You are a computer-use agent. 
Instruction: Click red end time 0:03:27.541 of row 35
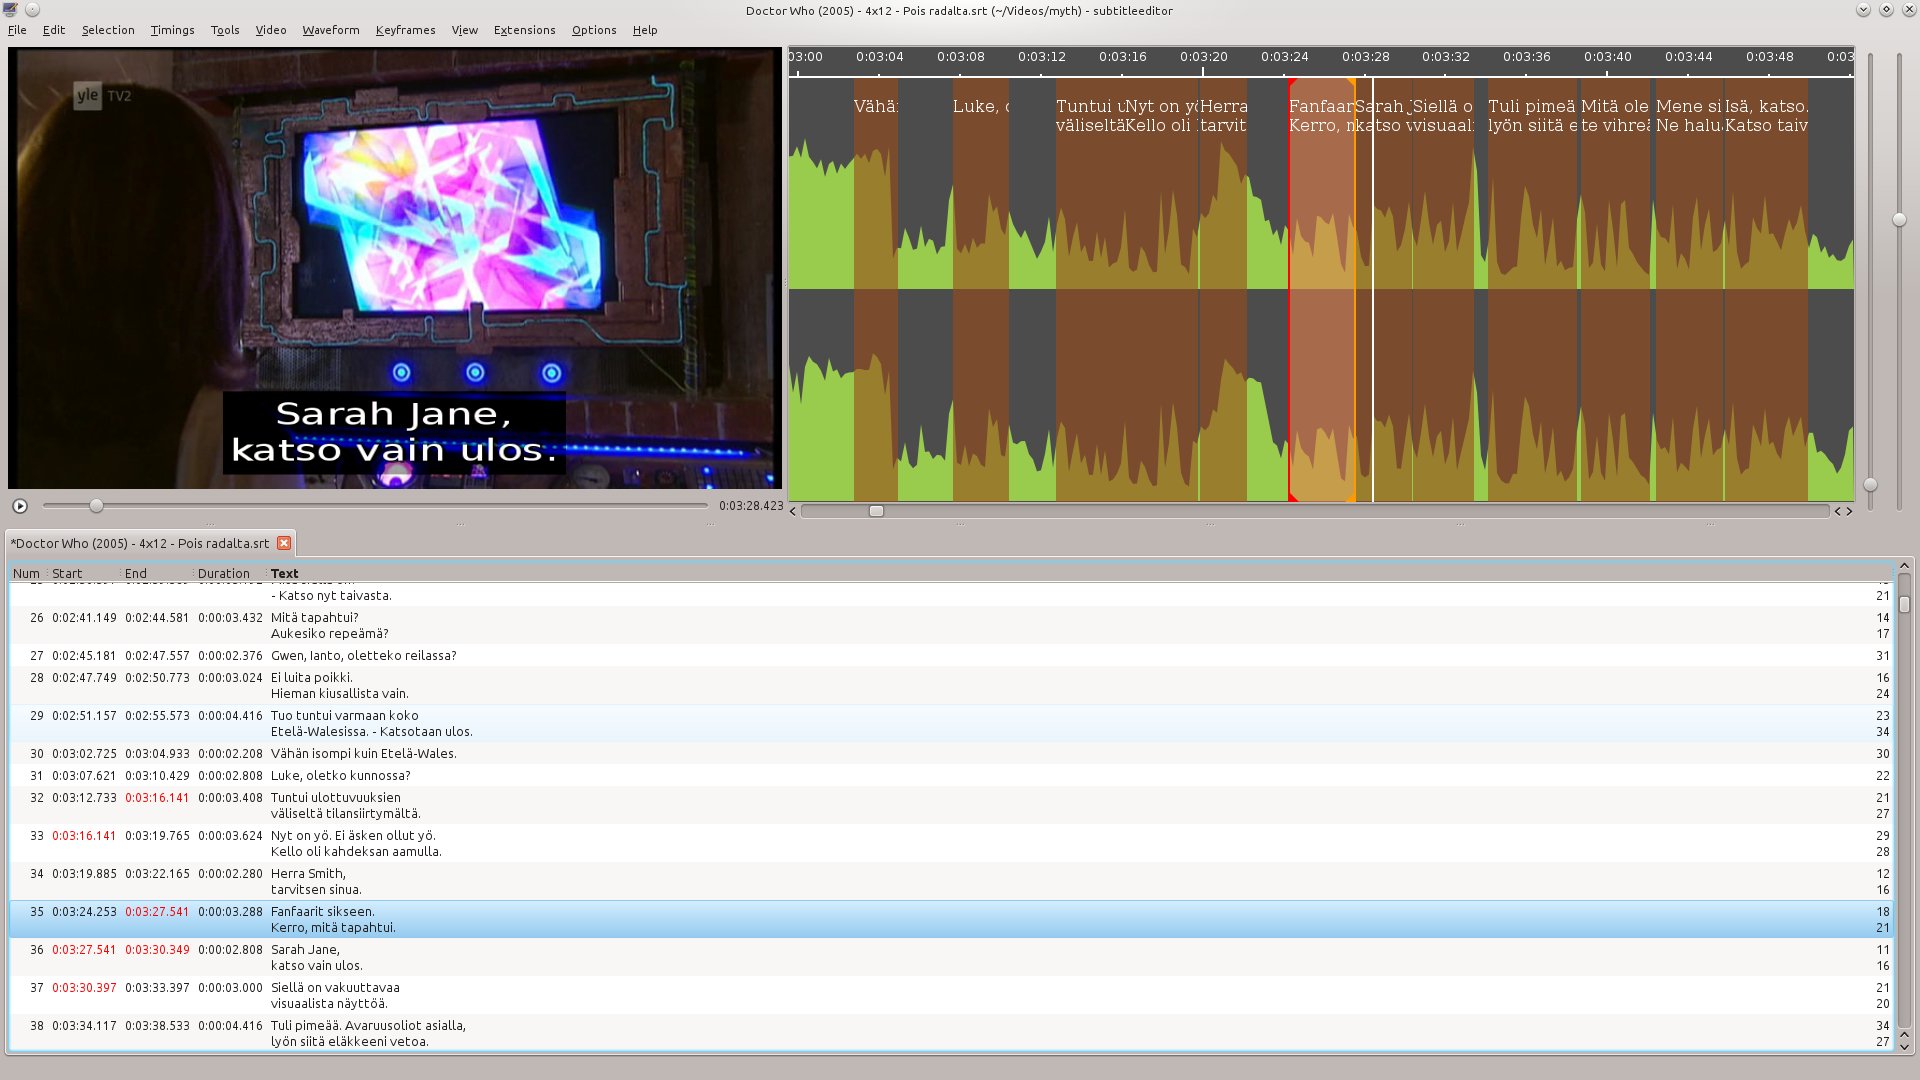(157, 912)
